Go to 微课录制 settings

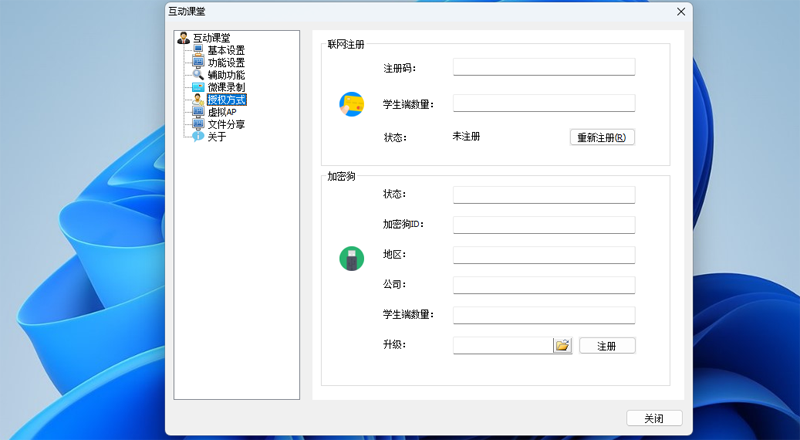[226, 87]
